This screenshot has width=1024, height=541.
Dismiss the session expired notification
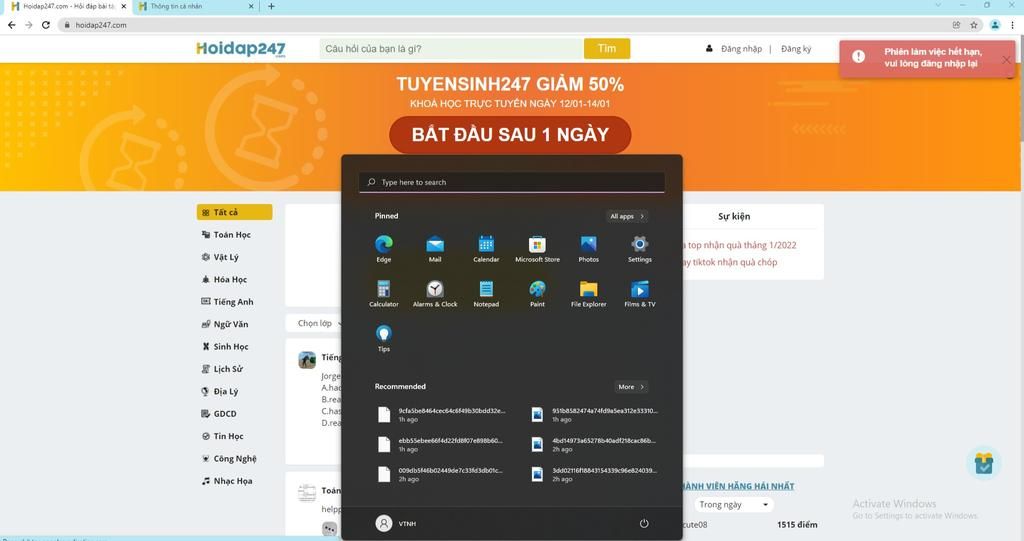click(x=1006, y=59)
